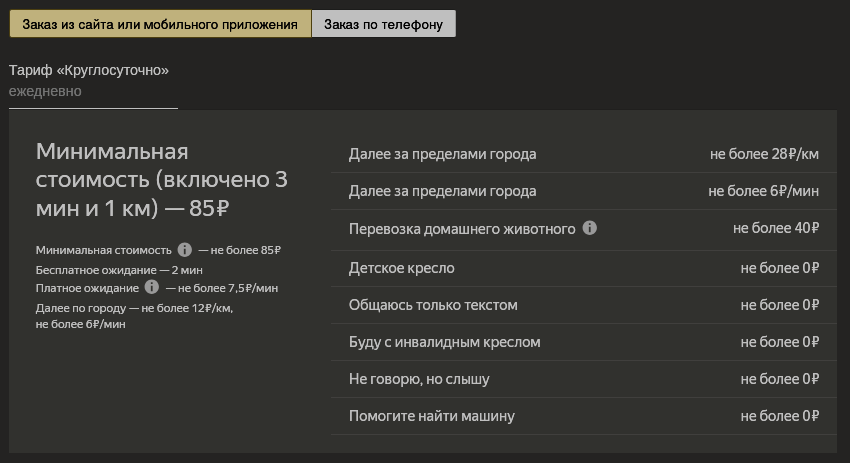Select Далее за пределами города per-km row label
850x463 pixels.
tap(442, 154)
